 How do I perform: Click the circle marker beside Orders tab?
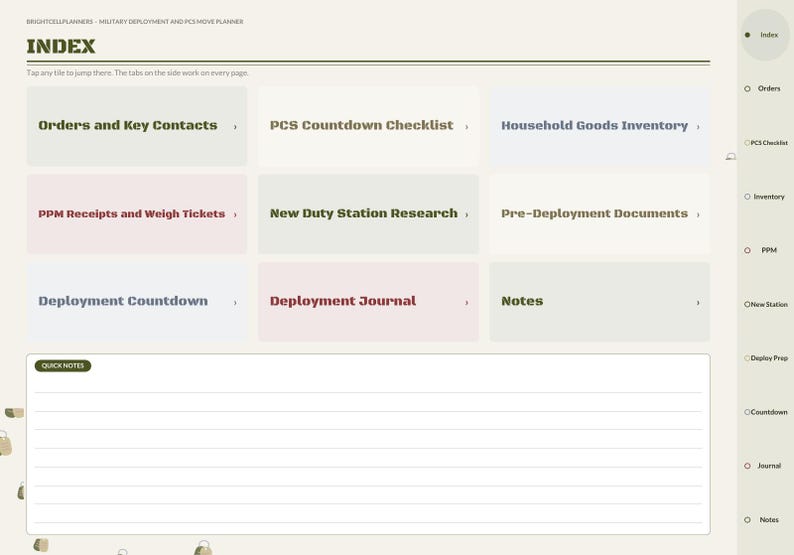pyautogui.click(x=747, y=89)
